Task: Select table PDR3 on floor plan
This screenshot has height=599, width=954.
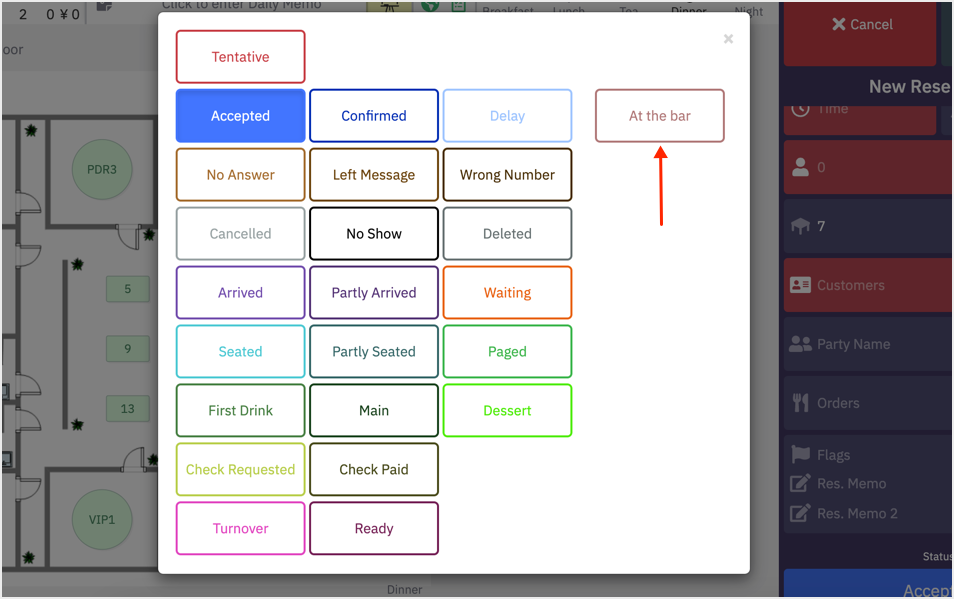Action: pyautogui.click(x=102, y=170)
